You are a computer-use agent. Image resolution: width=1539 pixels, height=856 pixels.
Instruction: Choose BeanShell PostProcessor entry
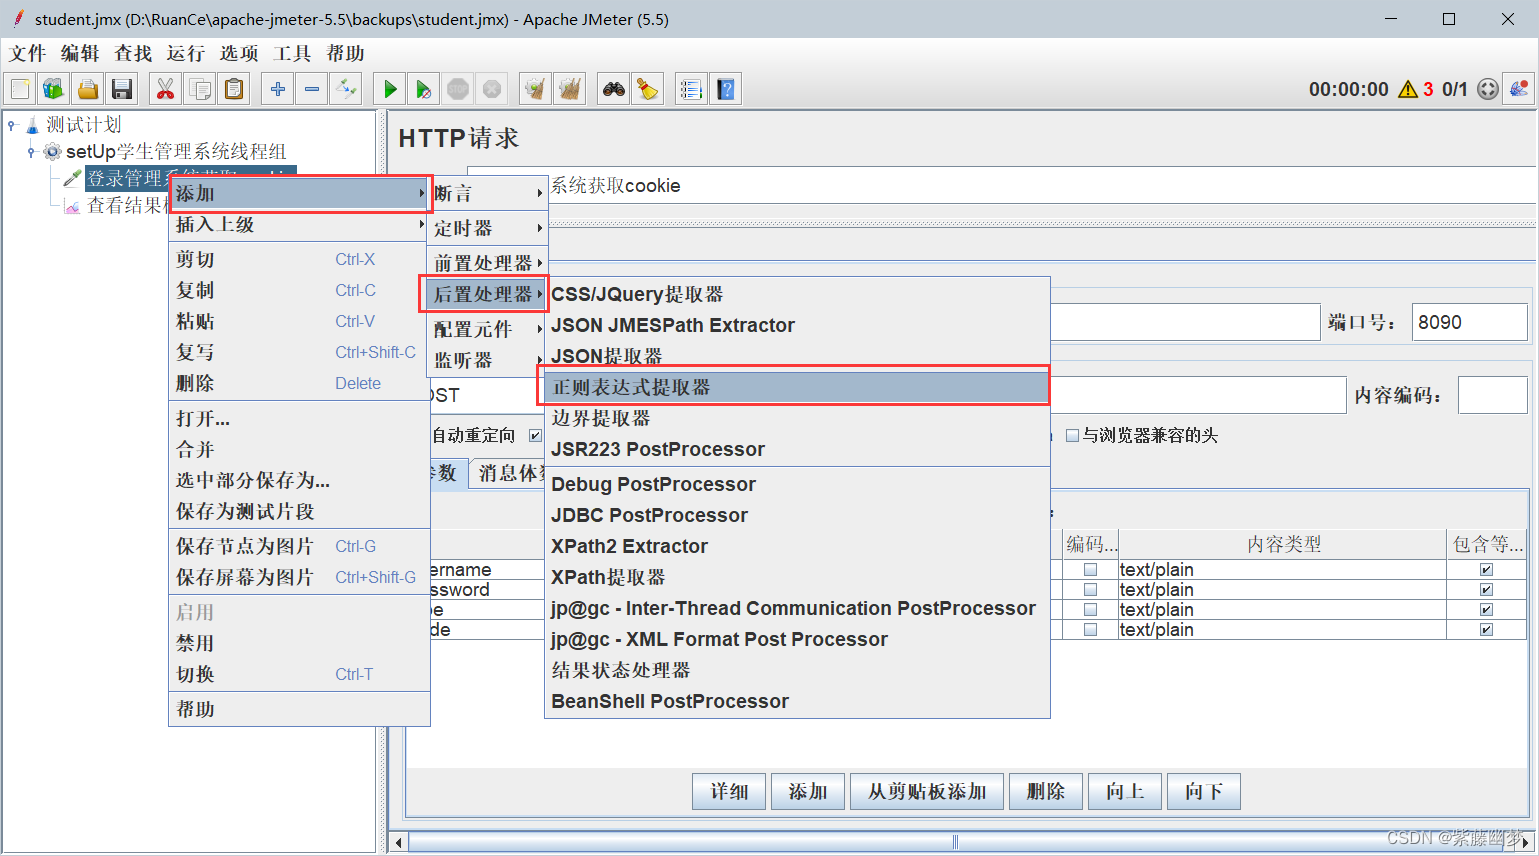[797, 701]
